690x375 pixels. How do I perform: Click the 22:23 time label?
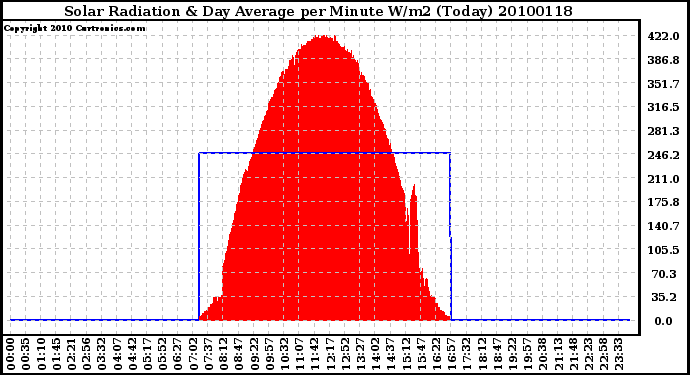[x=587, y=354]
